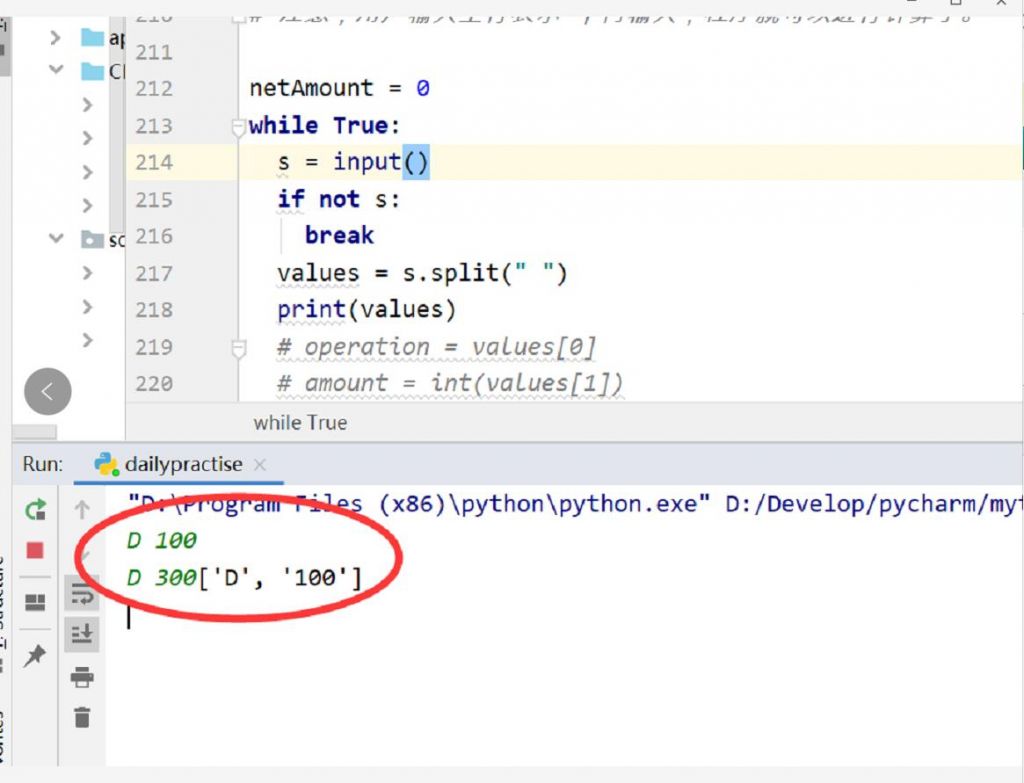Click the up arrow in console toolbar

tap(82, 511)
